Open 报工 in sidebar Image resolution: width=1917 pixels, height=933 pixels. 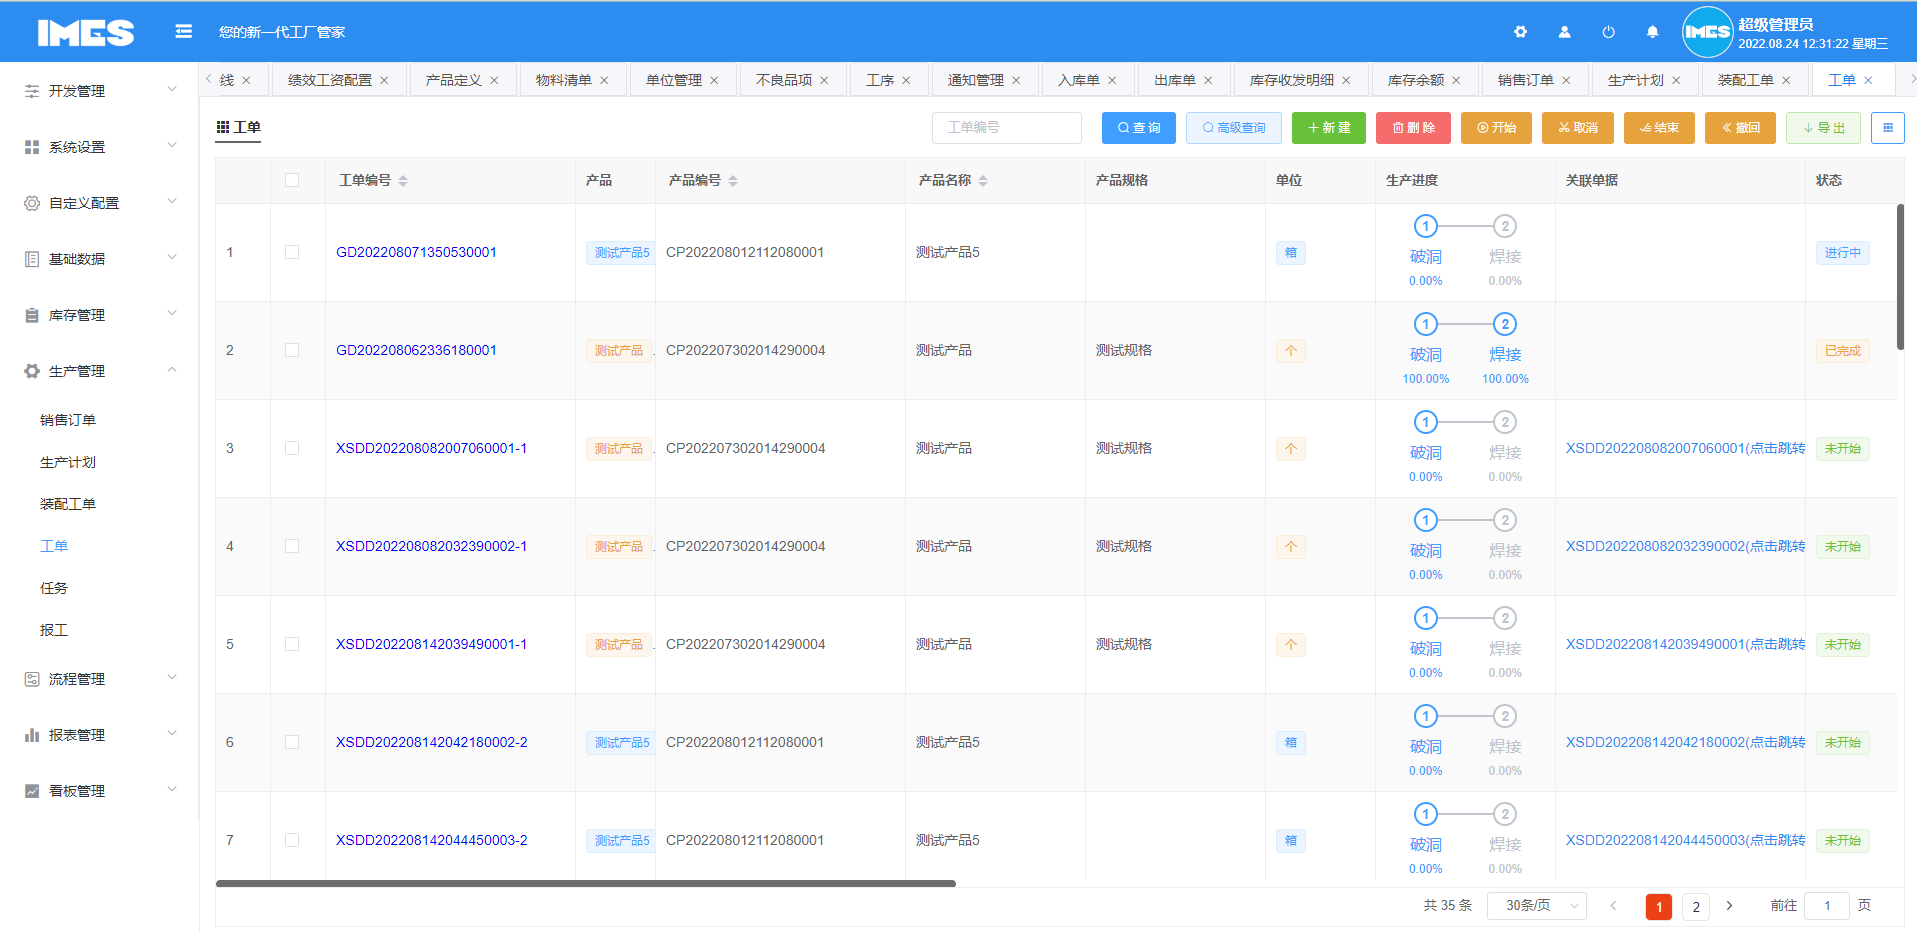pyautogui.click(x=54, y=630)
